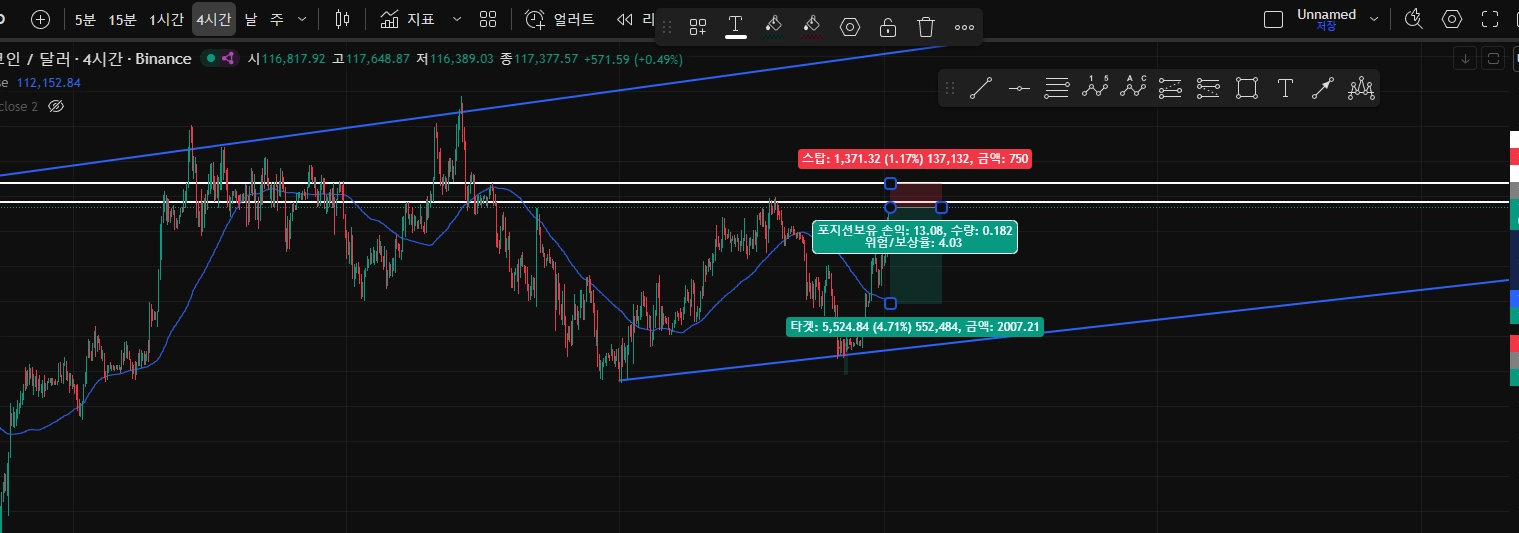Expand the favorite indicators dropdown next to 지표
Image resolution: width=1519 pixels, height=533 pixels.
click(457, 19)
